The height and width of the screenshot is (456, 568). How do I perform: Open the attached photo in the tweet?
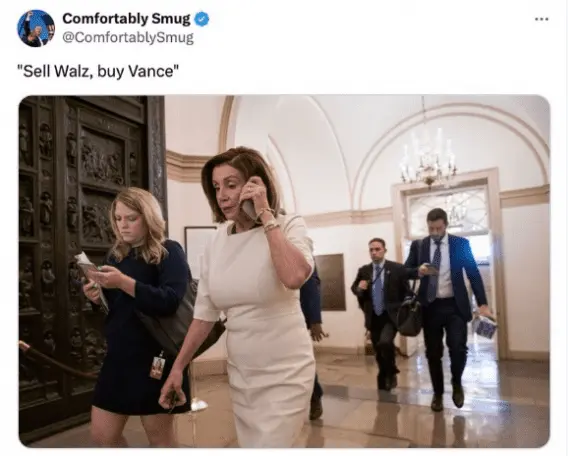pos(284,271)
